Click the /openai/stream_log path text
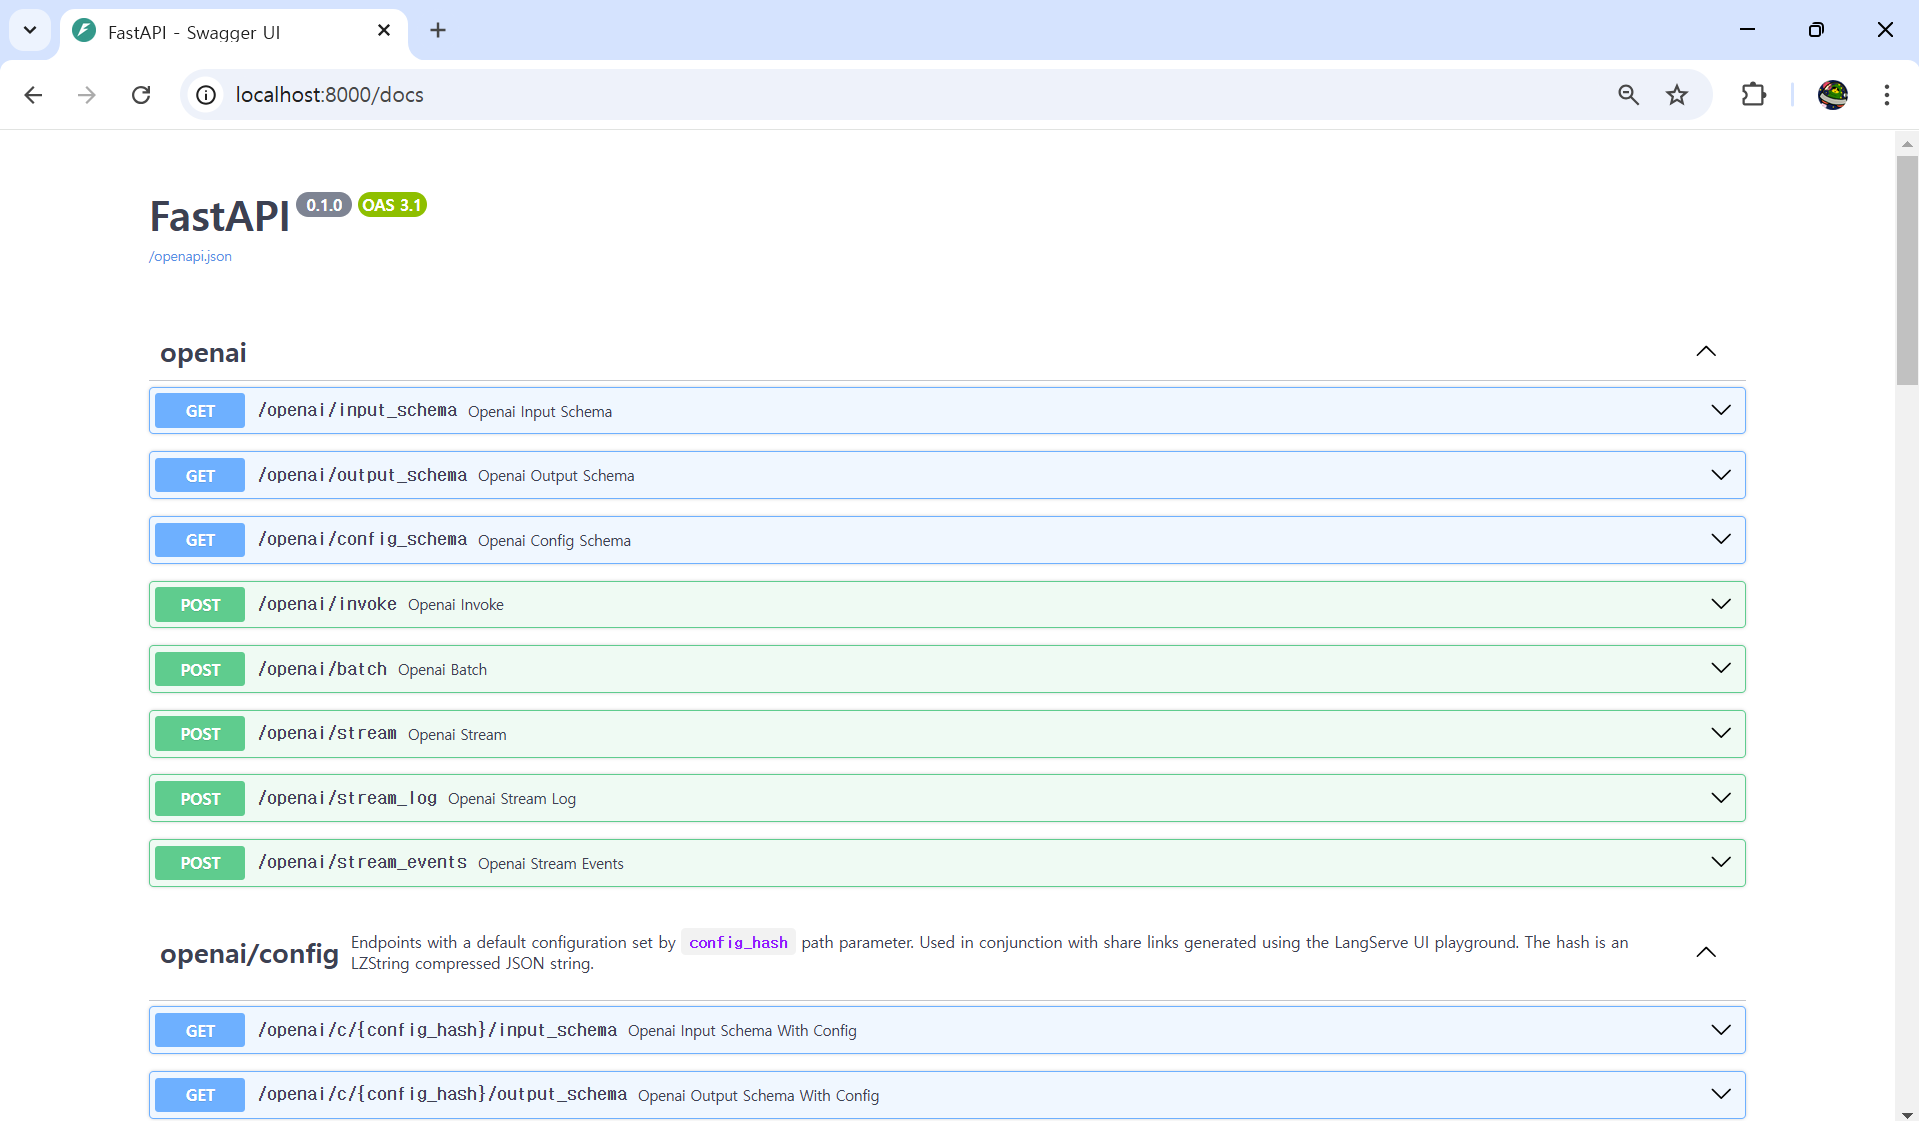The width and height of the screenshot is (1919, 1121). point(347,799)
